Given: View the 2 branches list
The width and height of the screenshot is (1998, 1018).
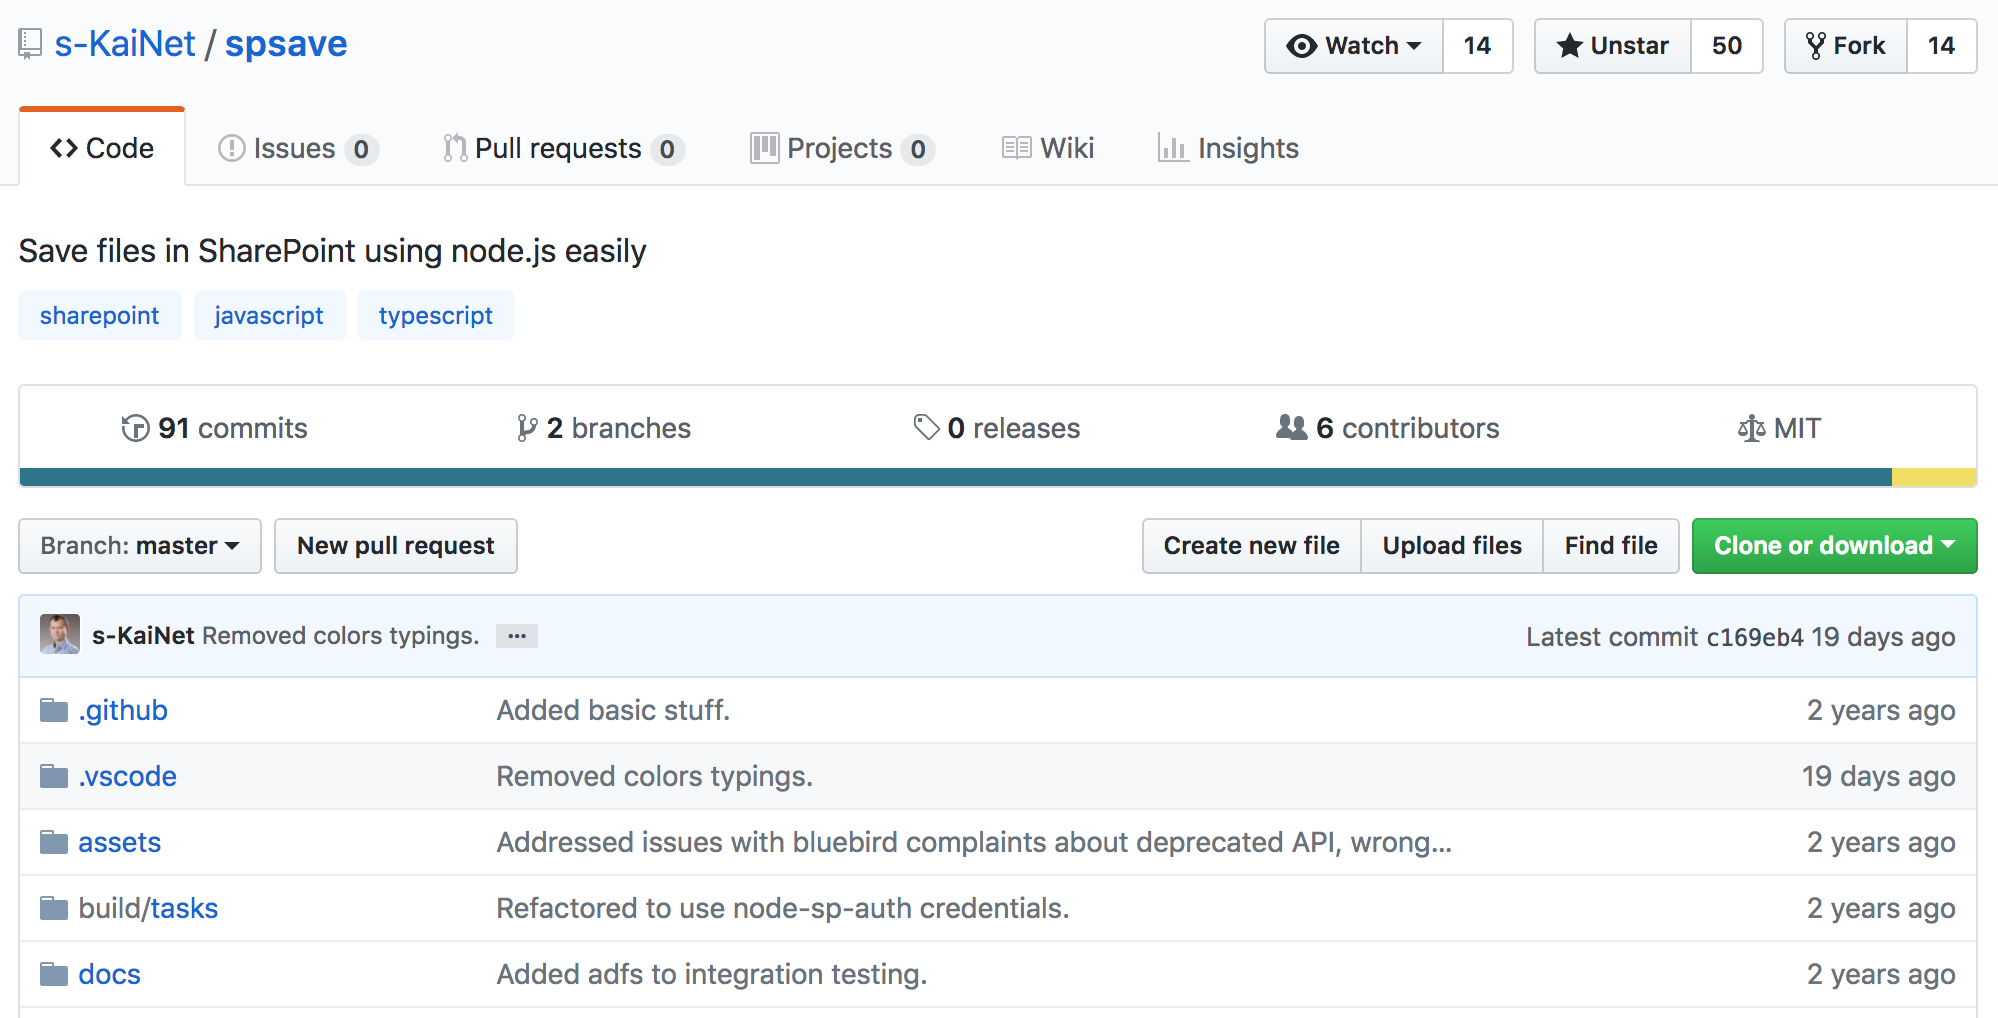Looking at the screenshot, I should coord(604,428).
